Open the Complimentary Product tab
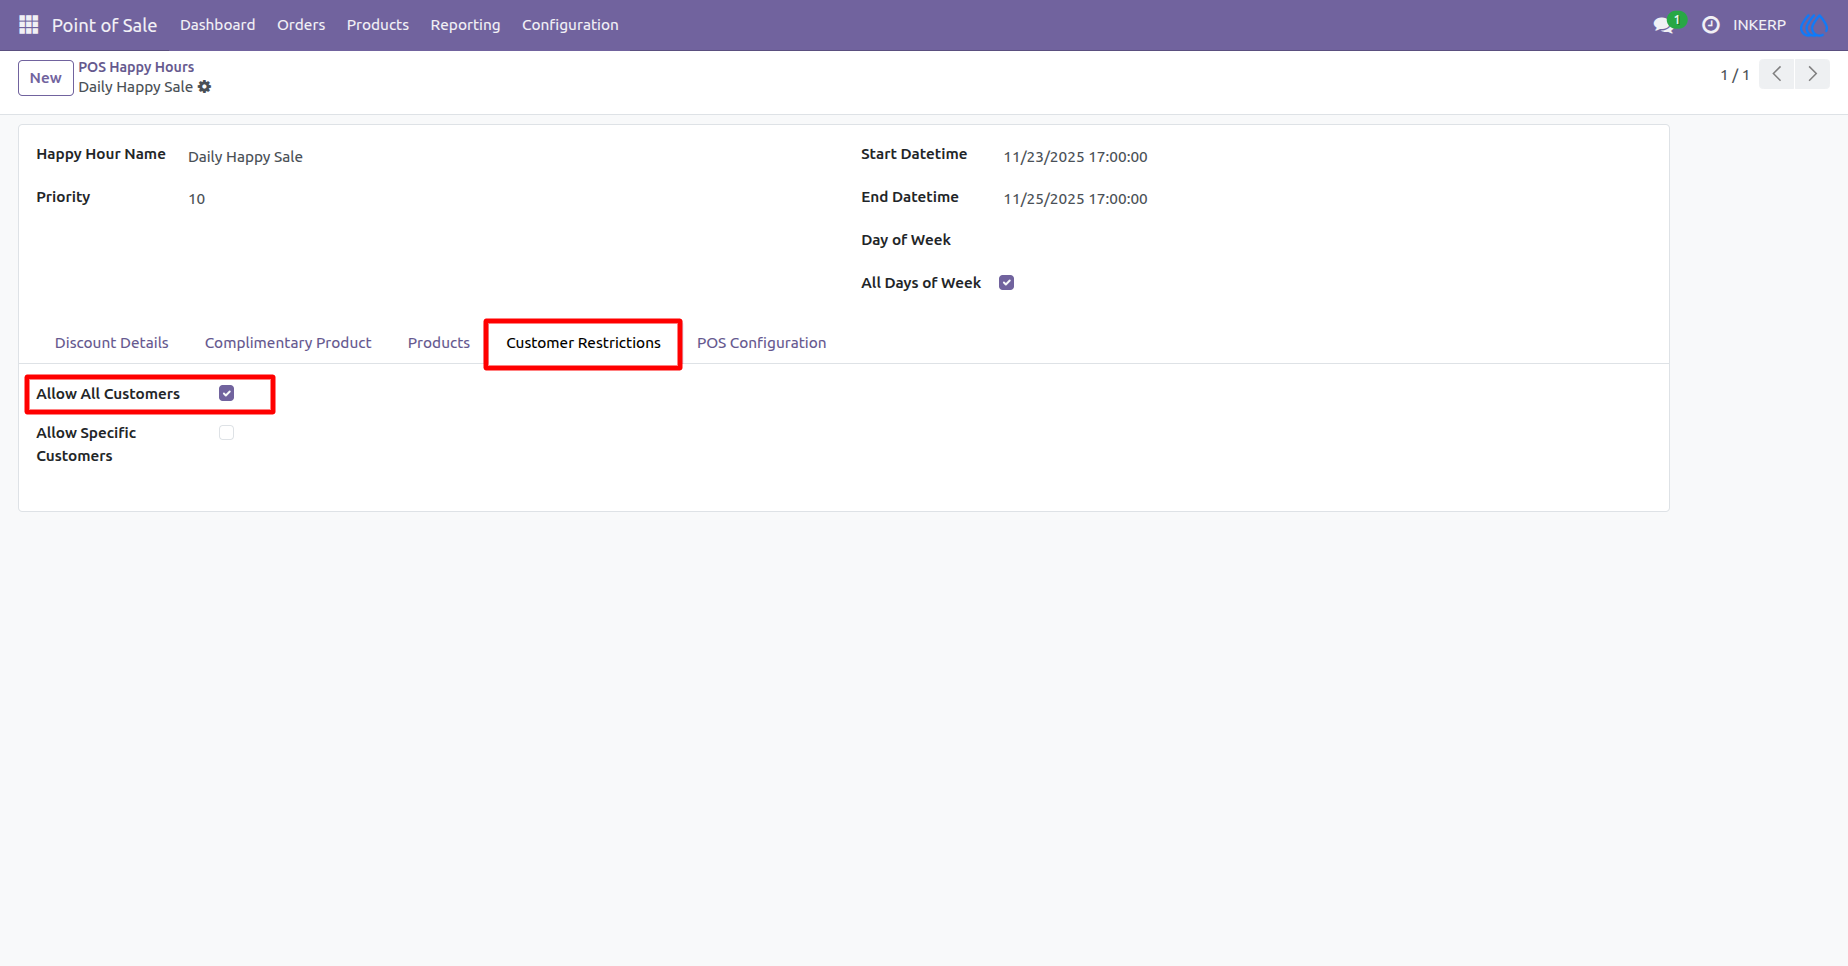The image size is (1848, 966). [288, 342]
